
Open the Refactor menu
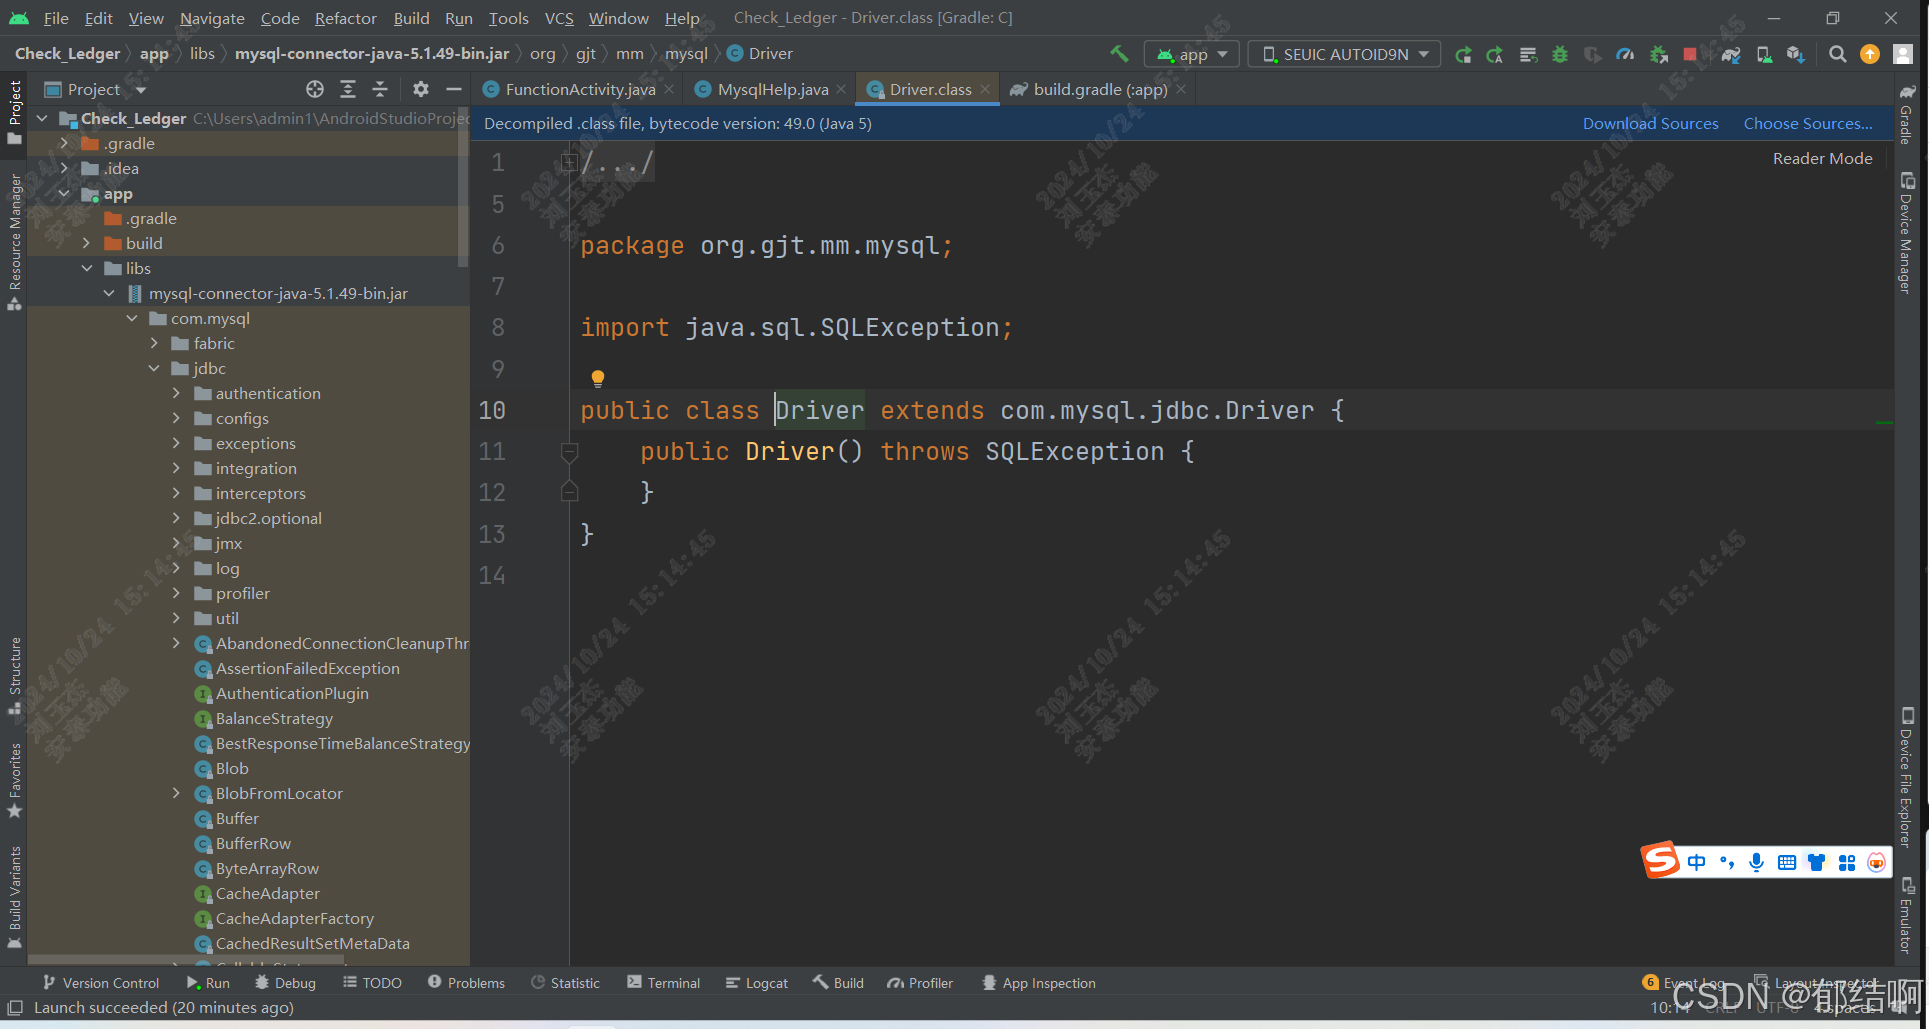345,18
